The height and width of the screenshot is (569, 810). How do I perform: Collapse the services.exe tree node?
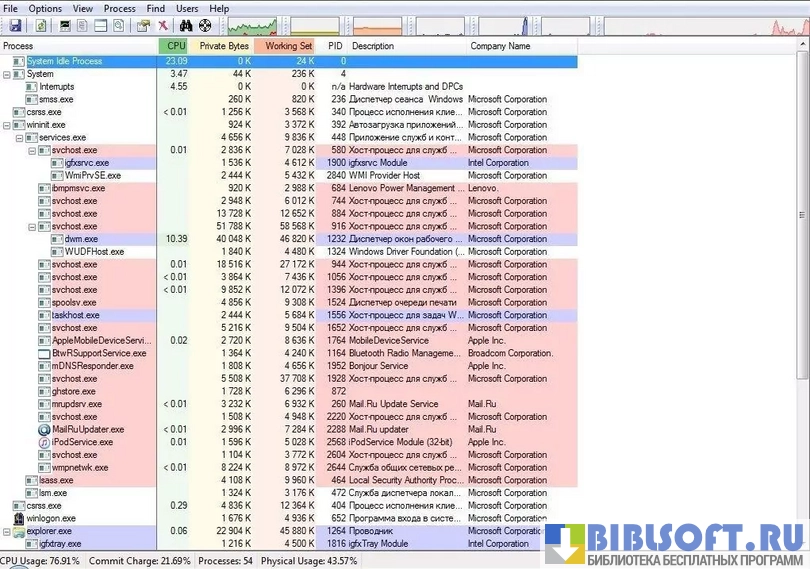[x=19, y=138]
